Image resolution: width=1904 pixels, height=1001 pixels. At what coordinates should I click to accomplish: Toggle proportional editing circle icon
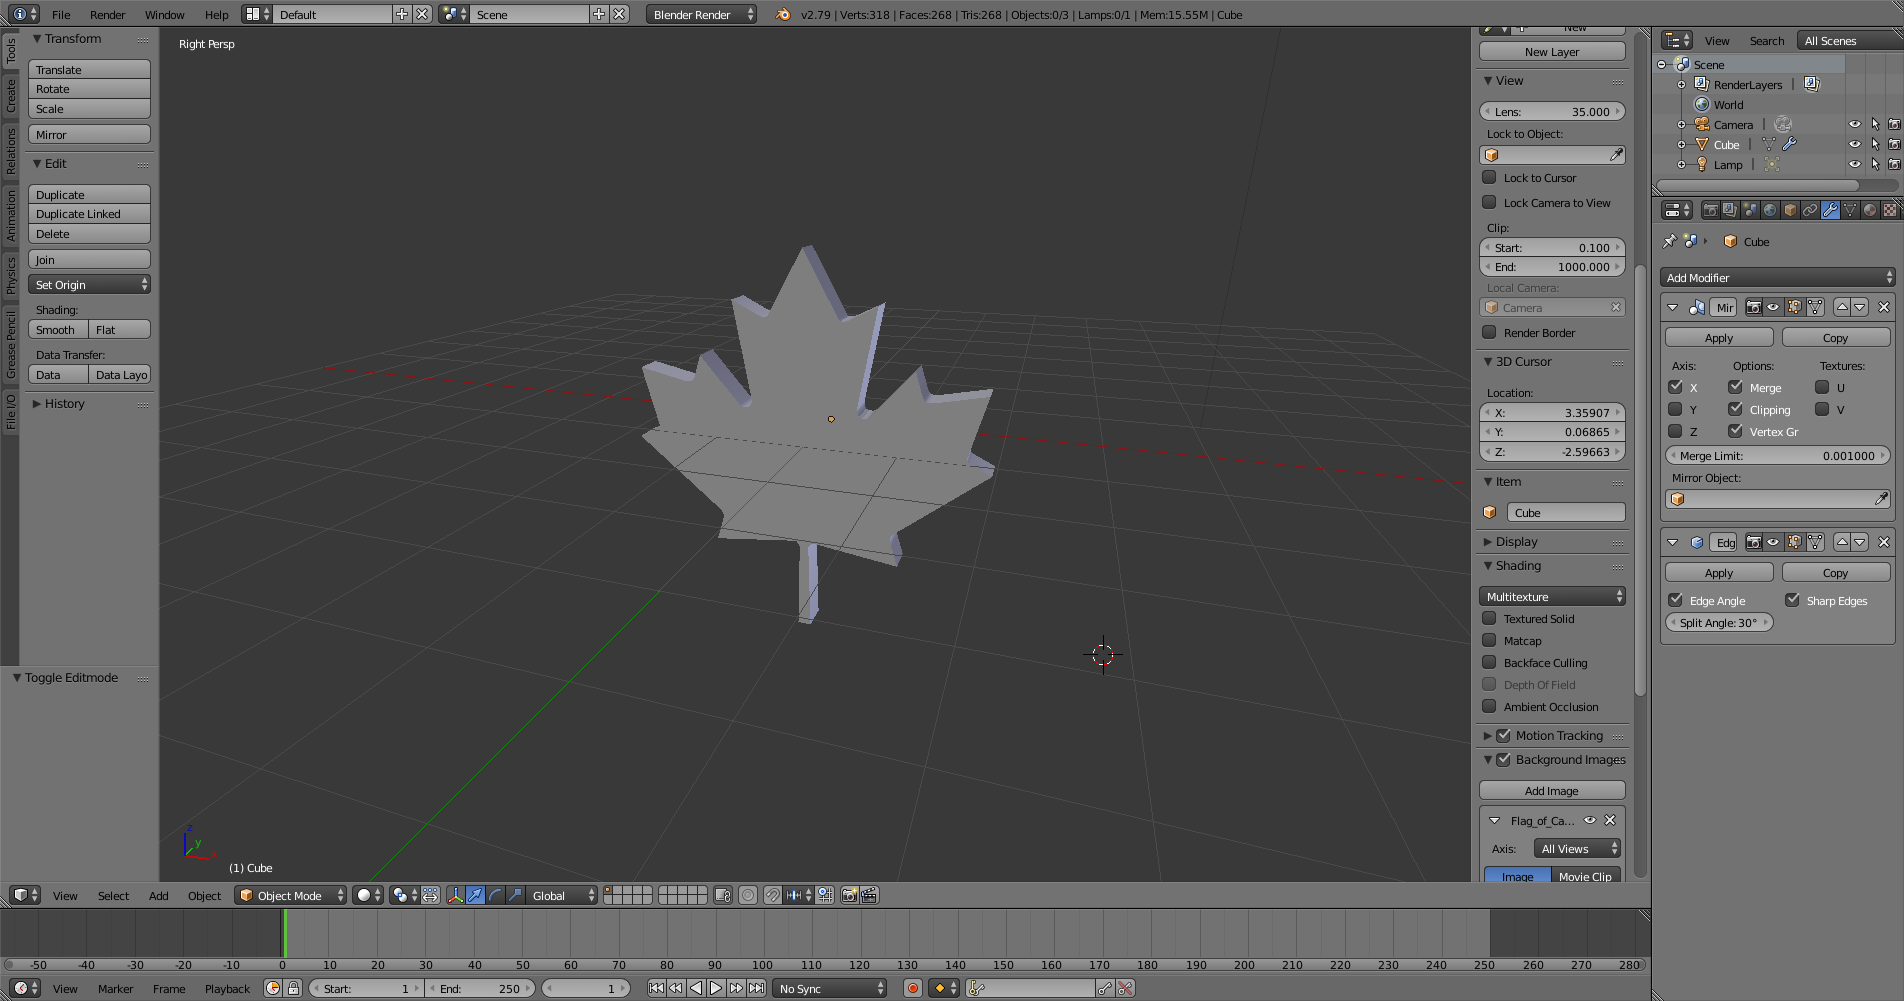coord(748,895)
